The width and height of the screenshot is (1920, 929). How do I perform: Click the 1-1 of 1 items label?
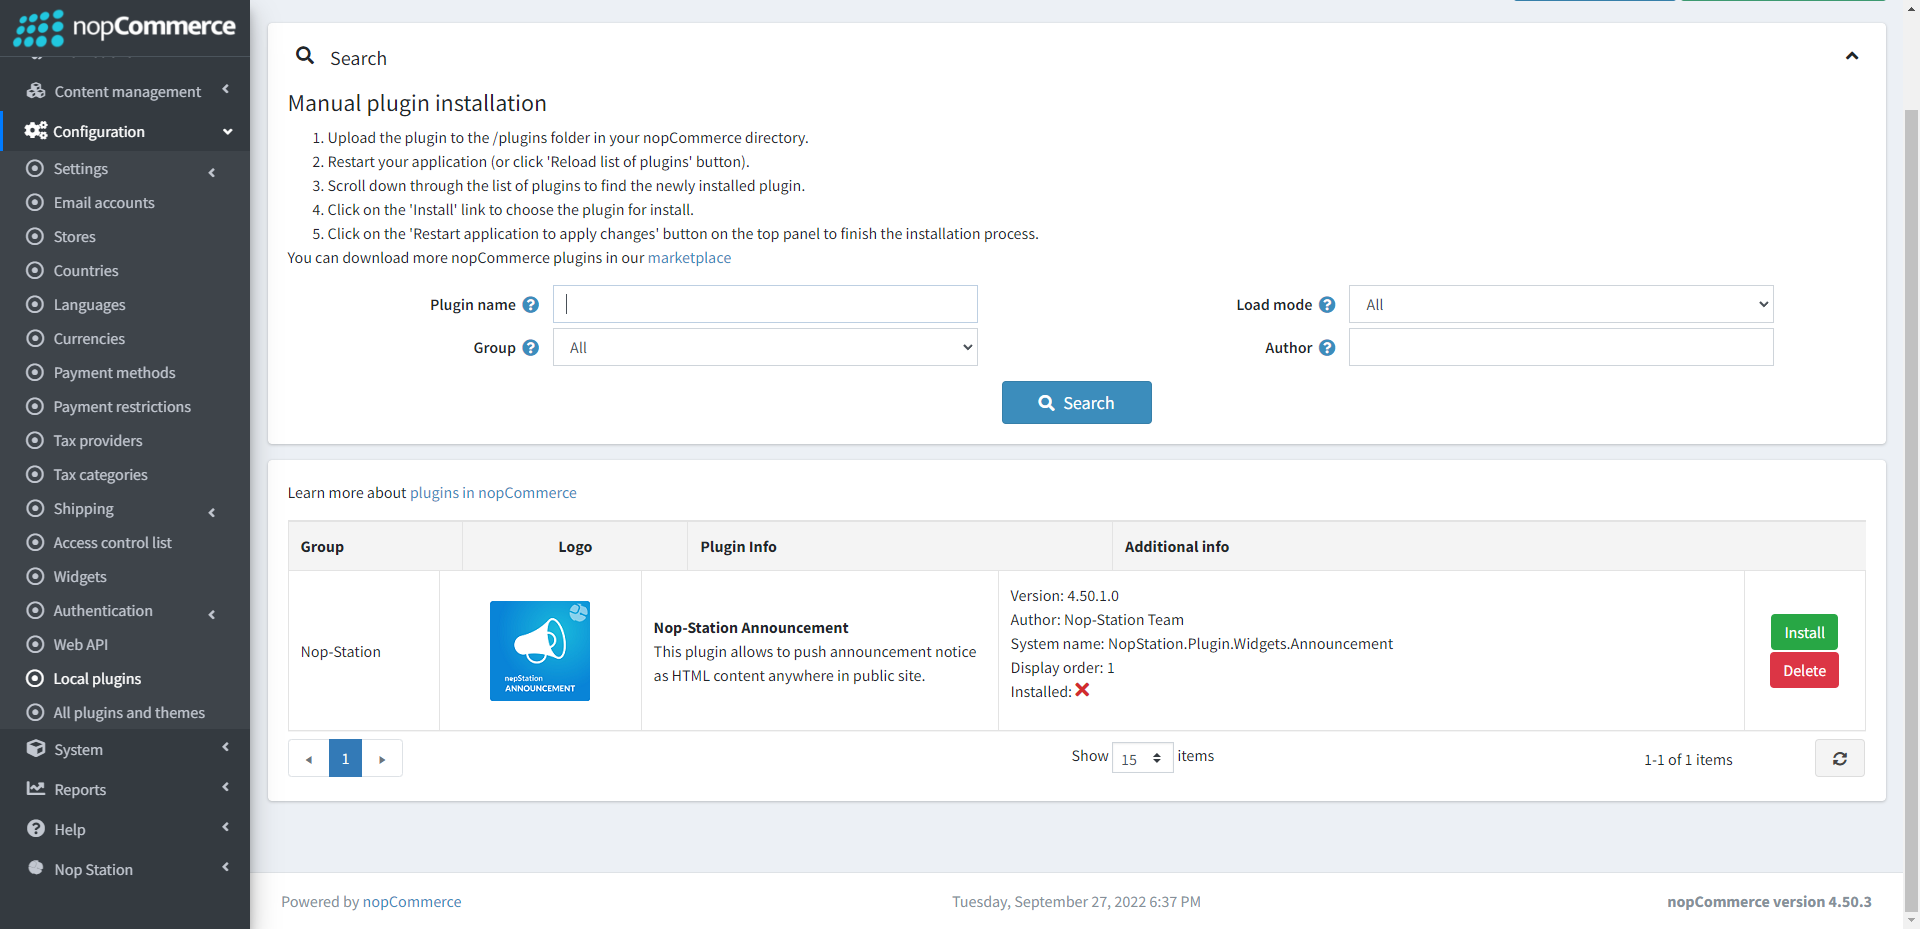click(1688, 759)
